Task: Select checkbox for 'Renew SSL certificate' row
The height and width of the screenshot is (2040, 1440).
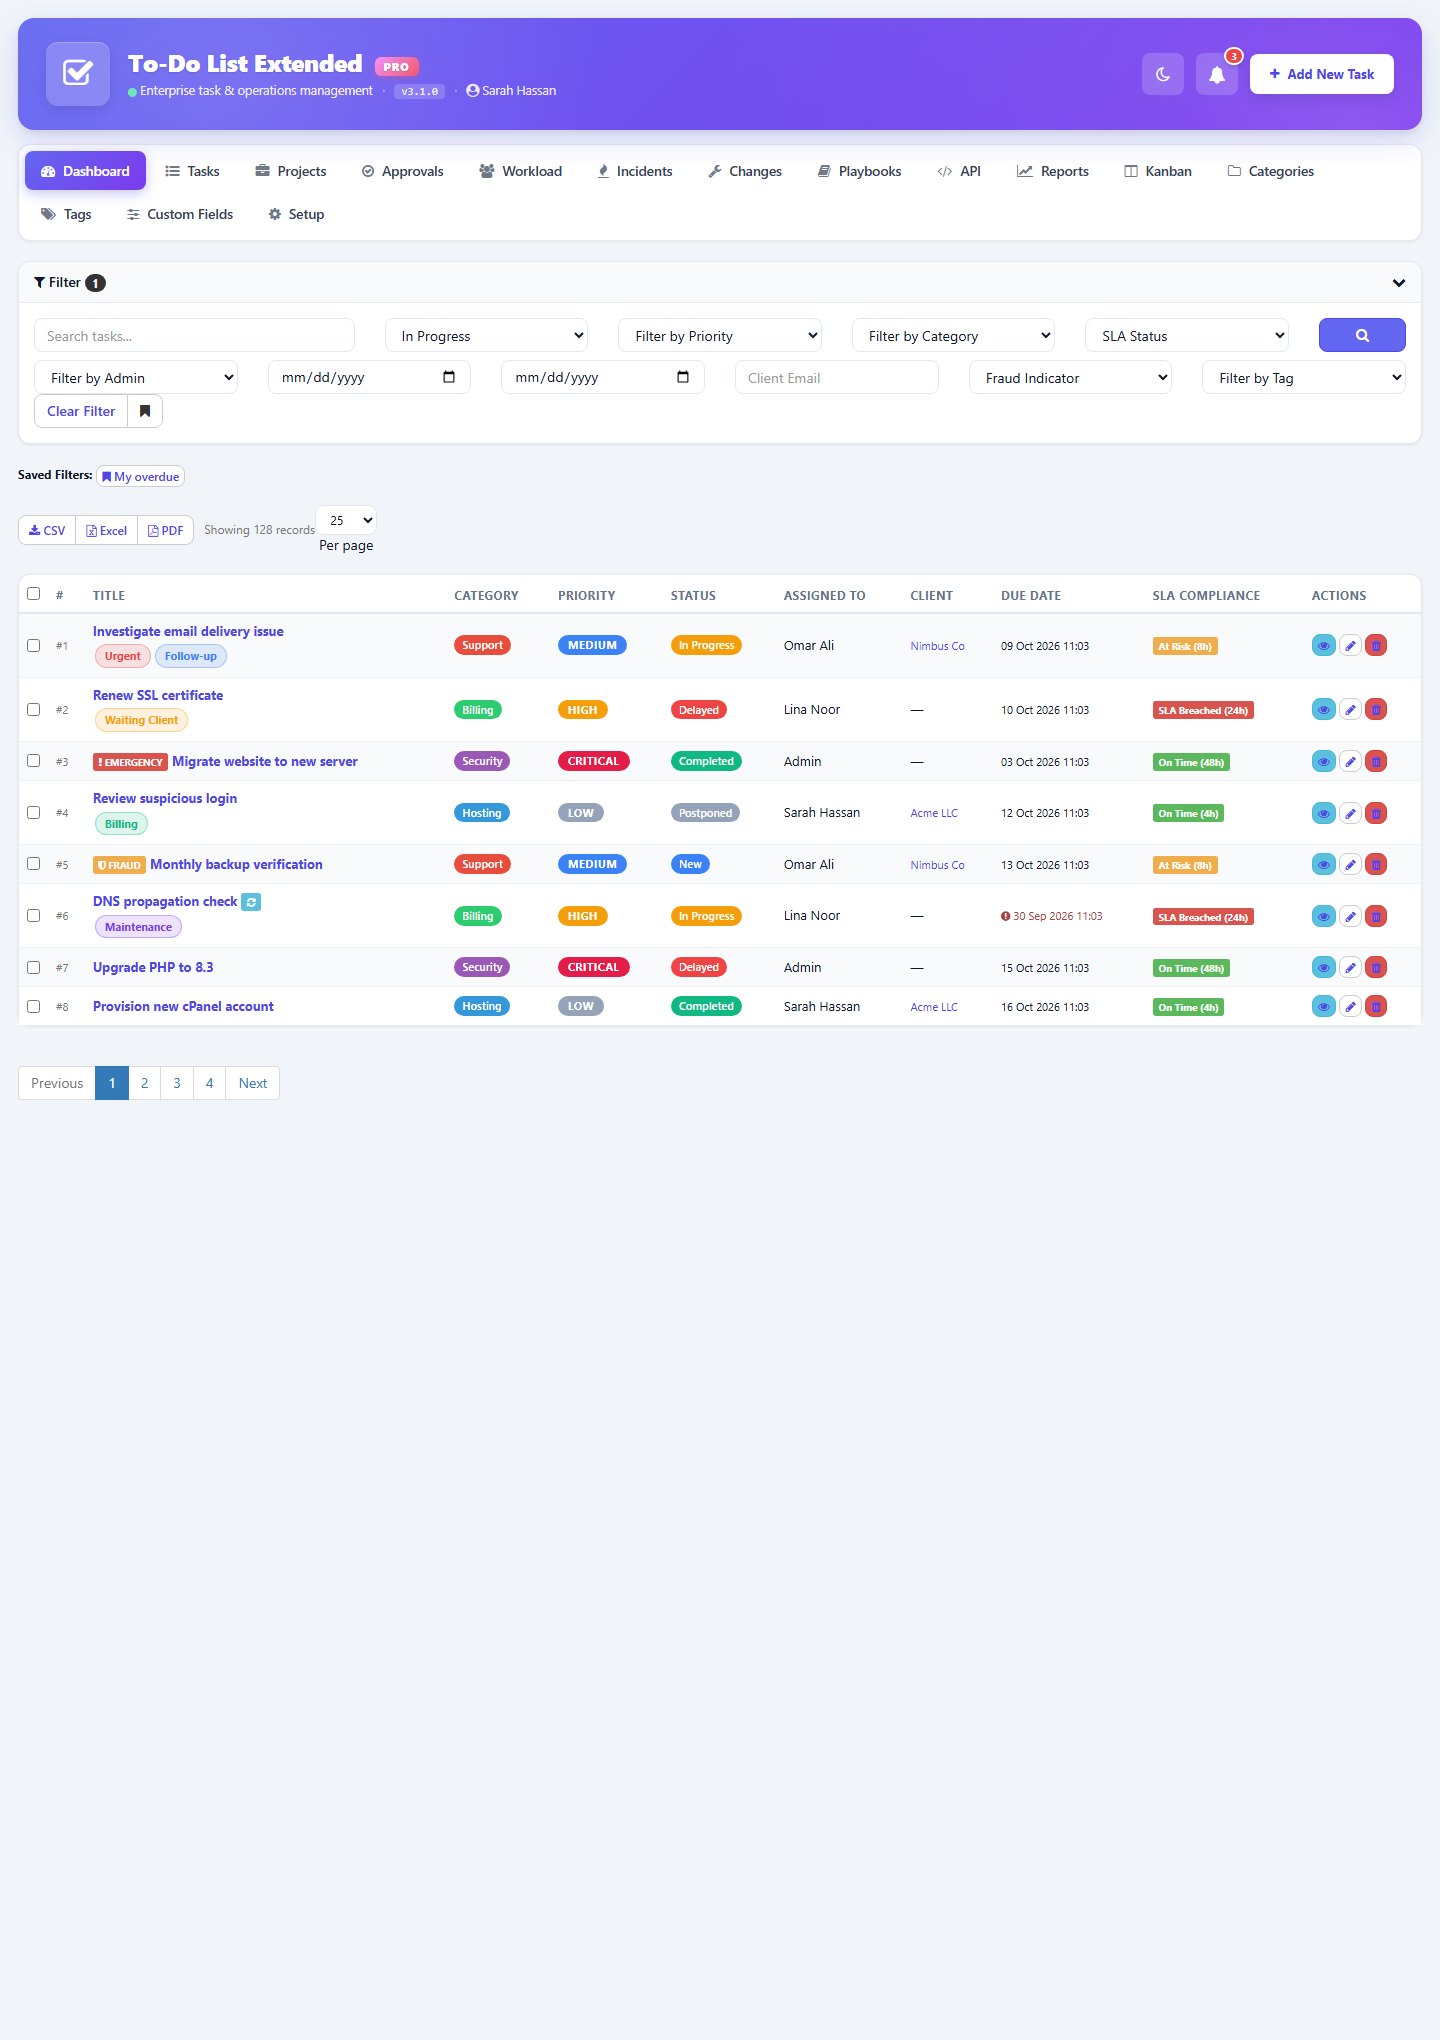Action: 33,709
